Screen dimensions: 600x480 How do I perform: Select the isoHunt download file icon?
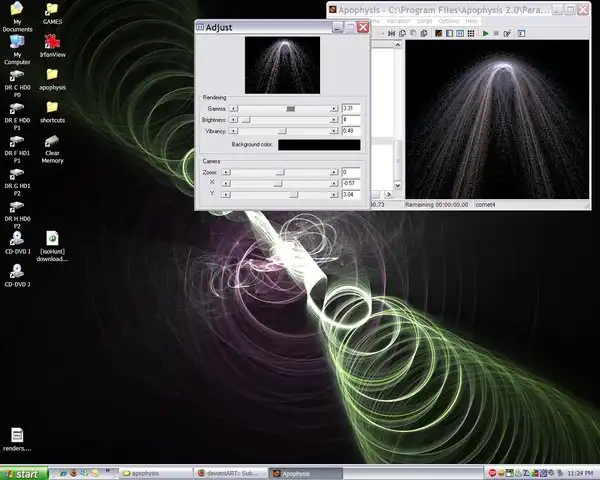pos(52,239)
